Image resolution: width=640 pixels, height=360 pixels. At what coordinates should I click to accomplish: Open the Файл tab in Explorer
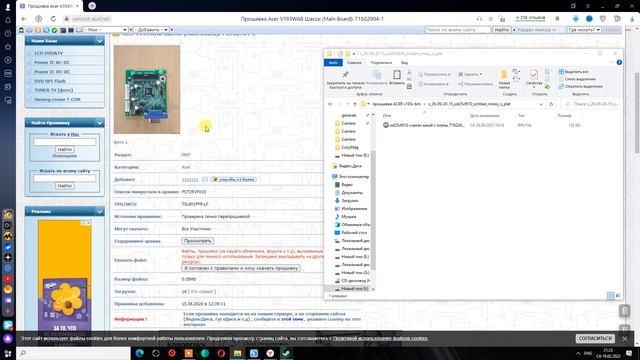tap(333, 62)
